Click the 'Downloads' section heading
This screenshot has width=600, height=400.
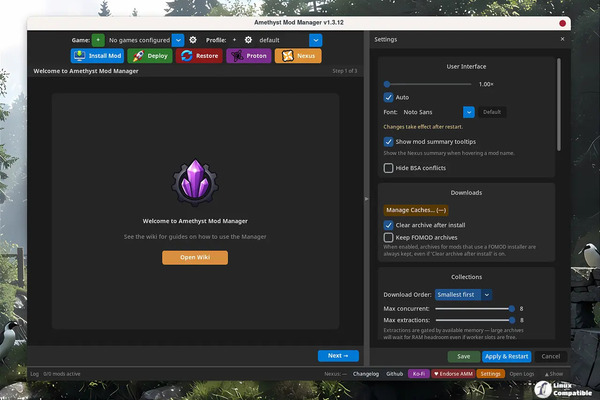click(x=466, y=193)
